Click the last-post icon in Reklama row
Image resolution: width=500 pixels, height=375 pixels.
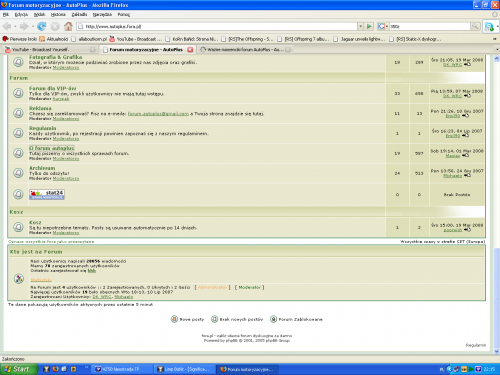tap(465, 116)
